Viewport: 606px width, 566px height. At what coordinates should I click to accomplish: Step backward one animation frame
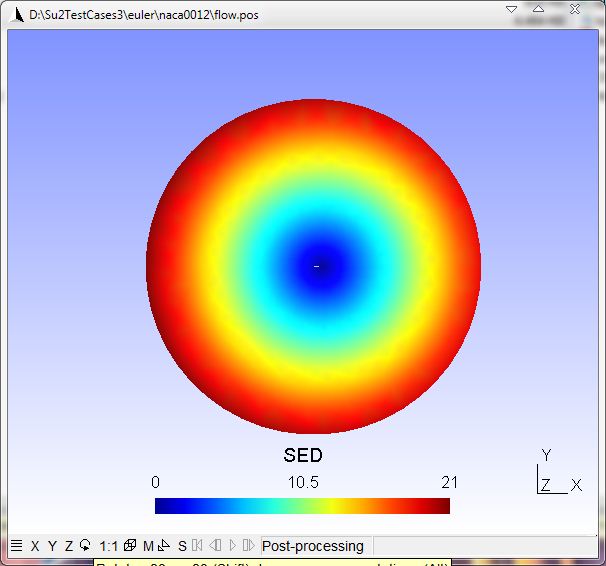215,546
